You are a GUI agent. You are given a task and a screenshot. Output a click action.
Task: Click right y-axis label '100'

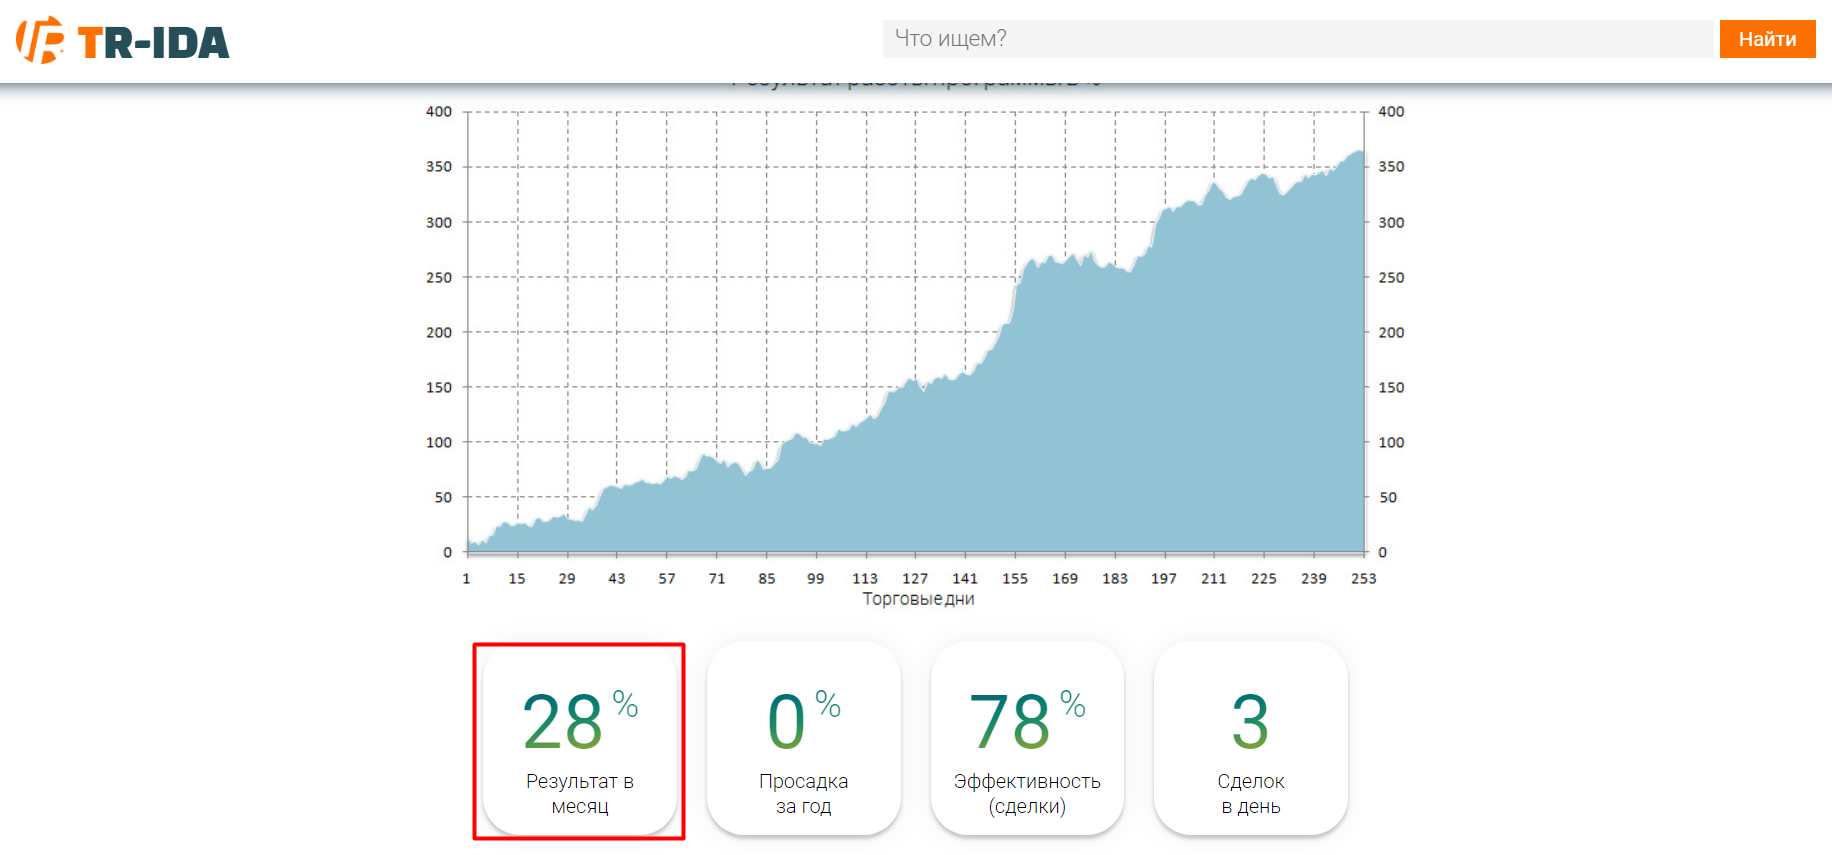pyautogui.click(x=1391, y=442)
